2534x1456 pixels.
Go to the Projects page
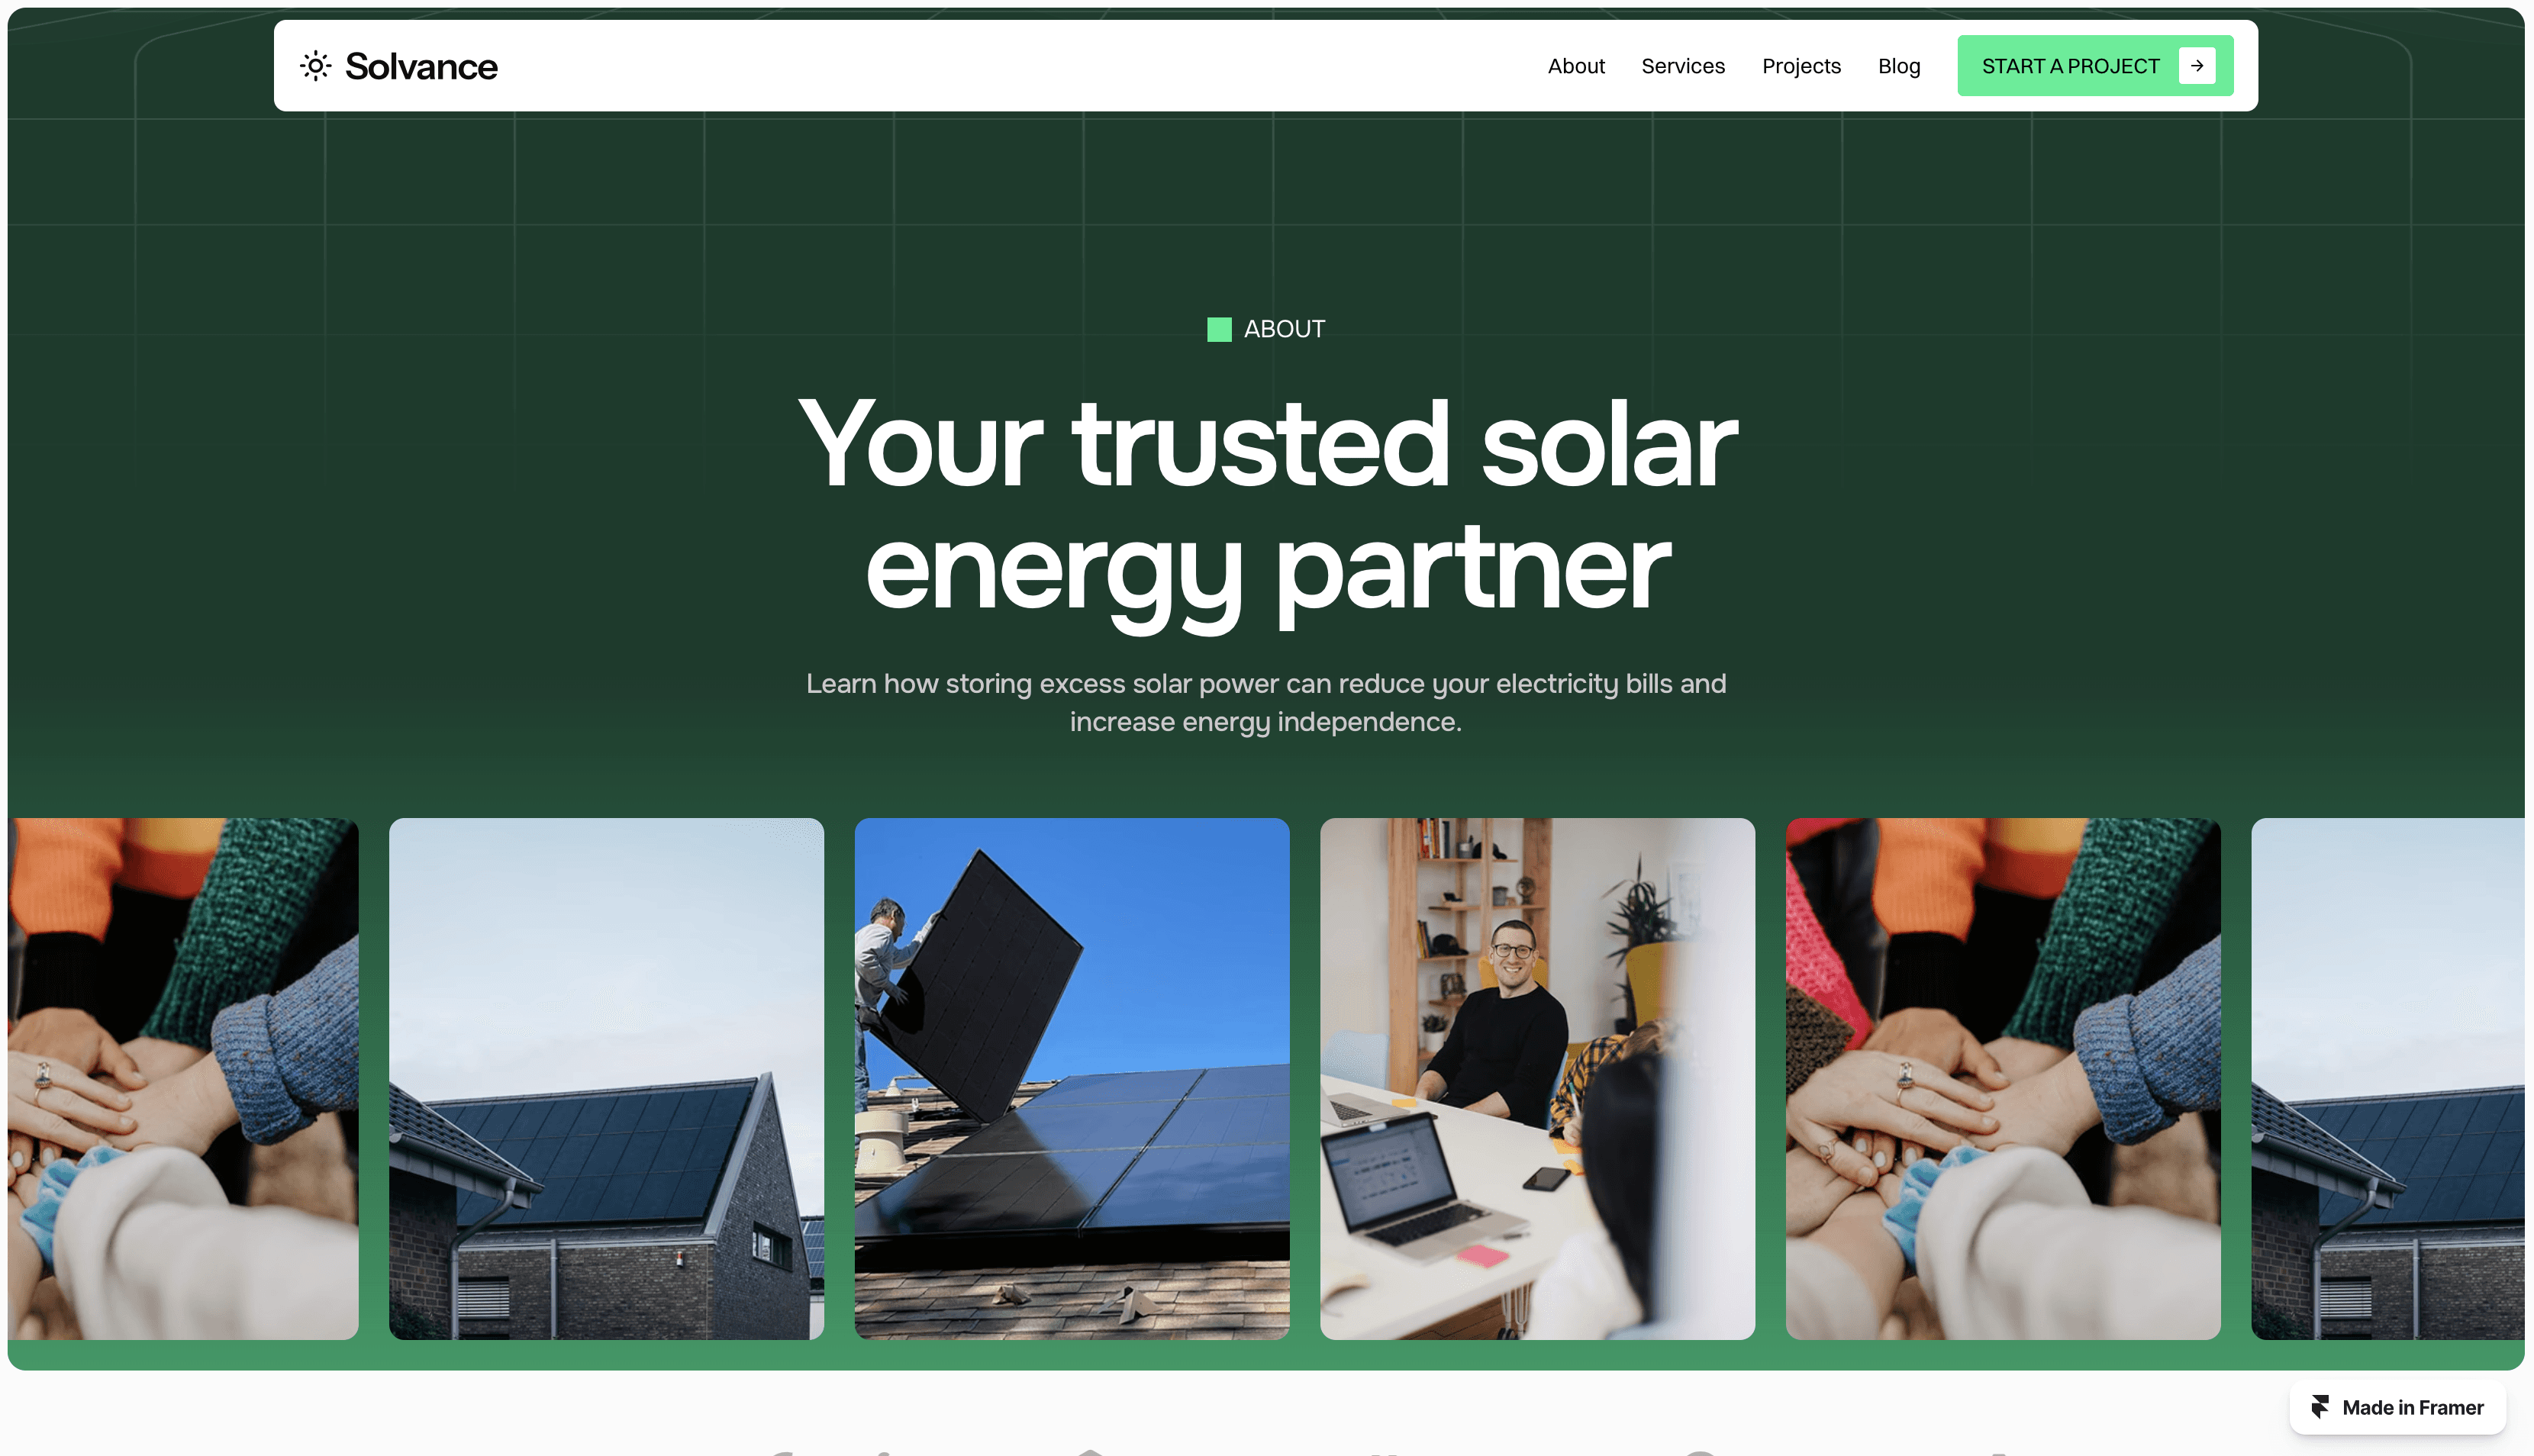click(1801, 66)
